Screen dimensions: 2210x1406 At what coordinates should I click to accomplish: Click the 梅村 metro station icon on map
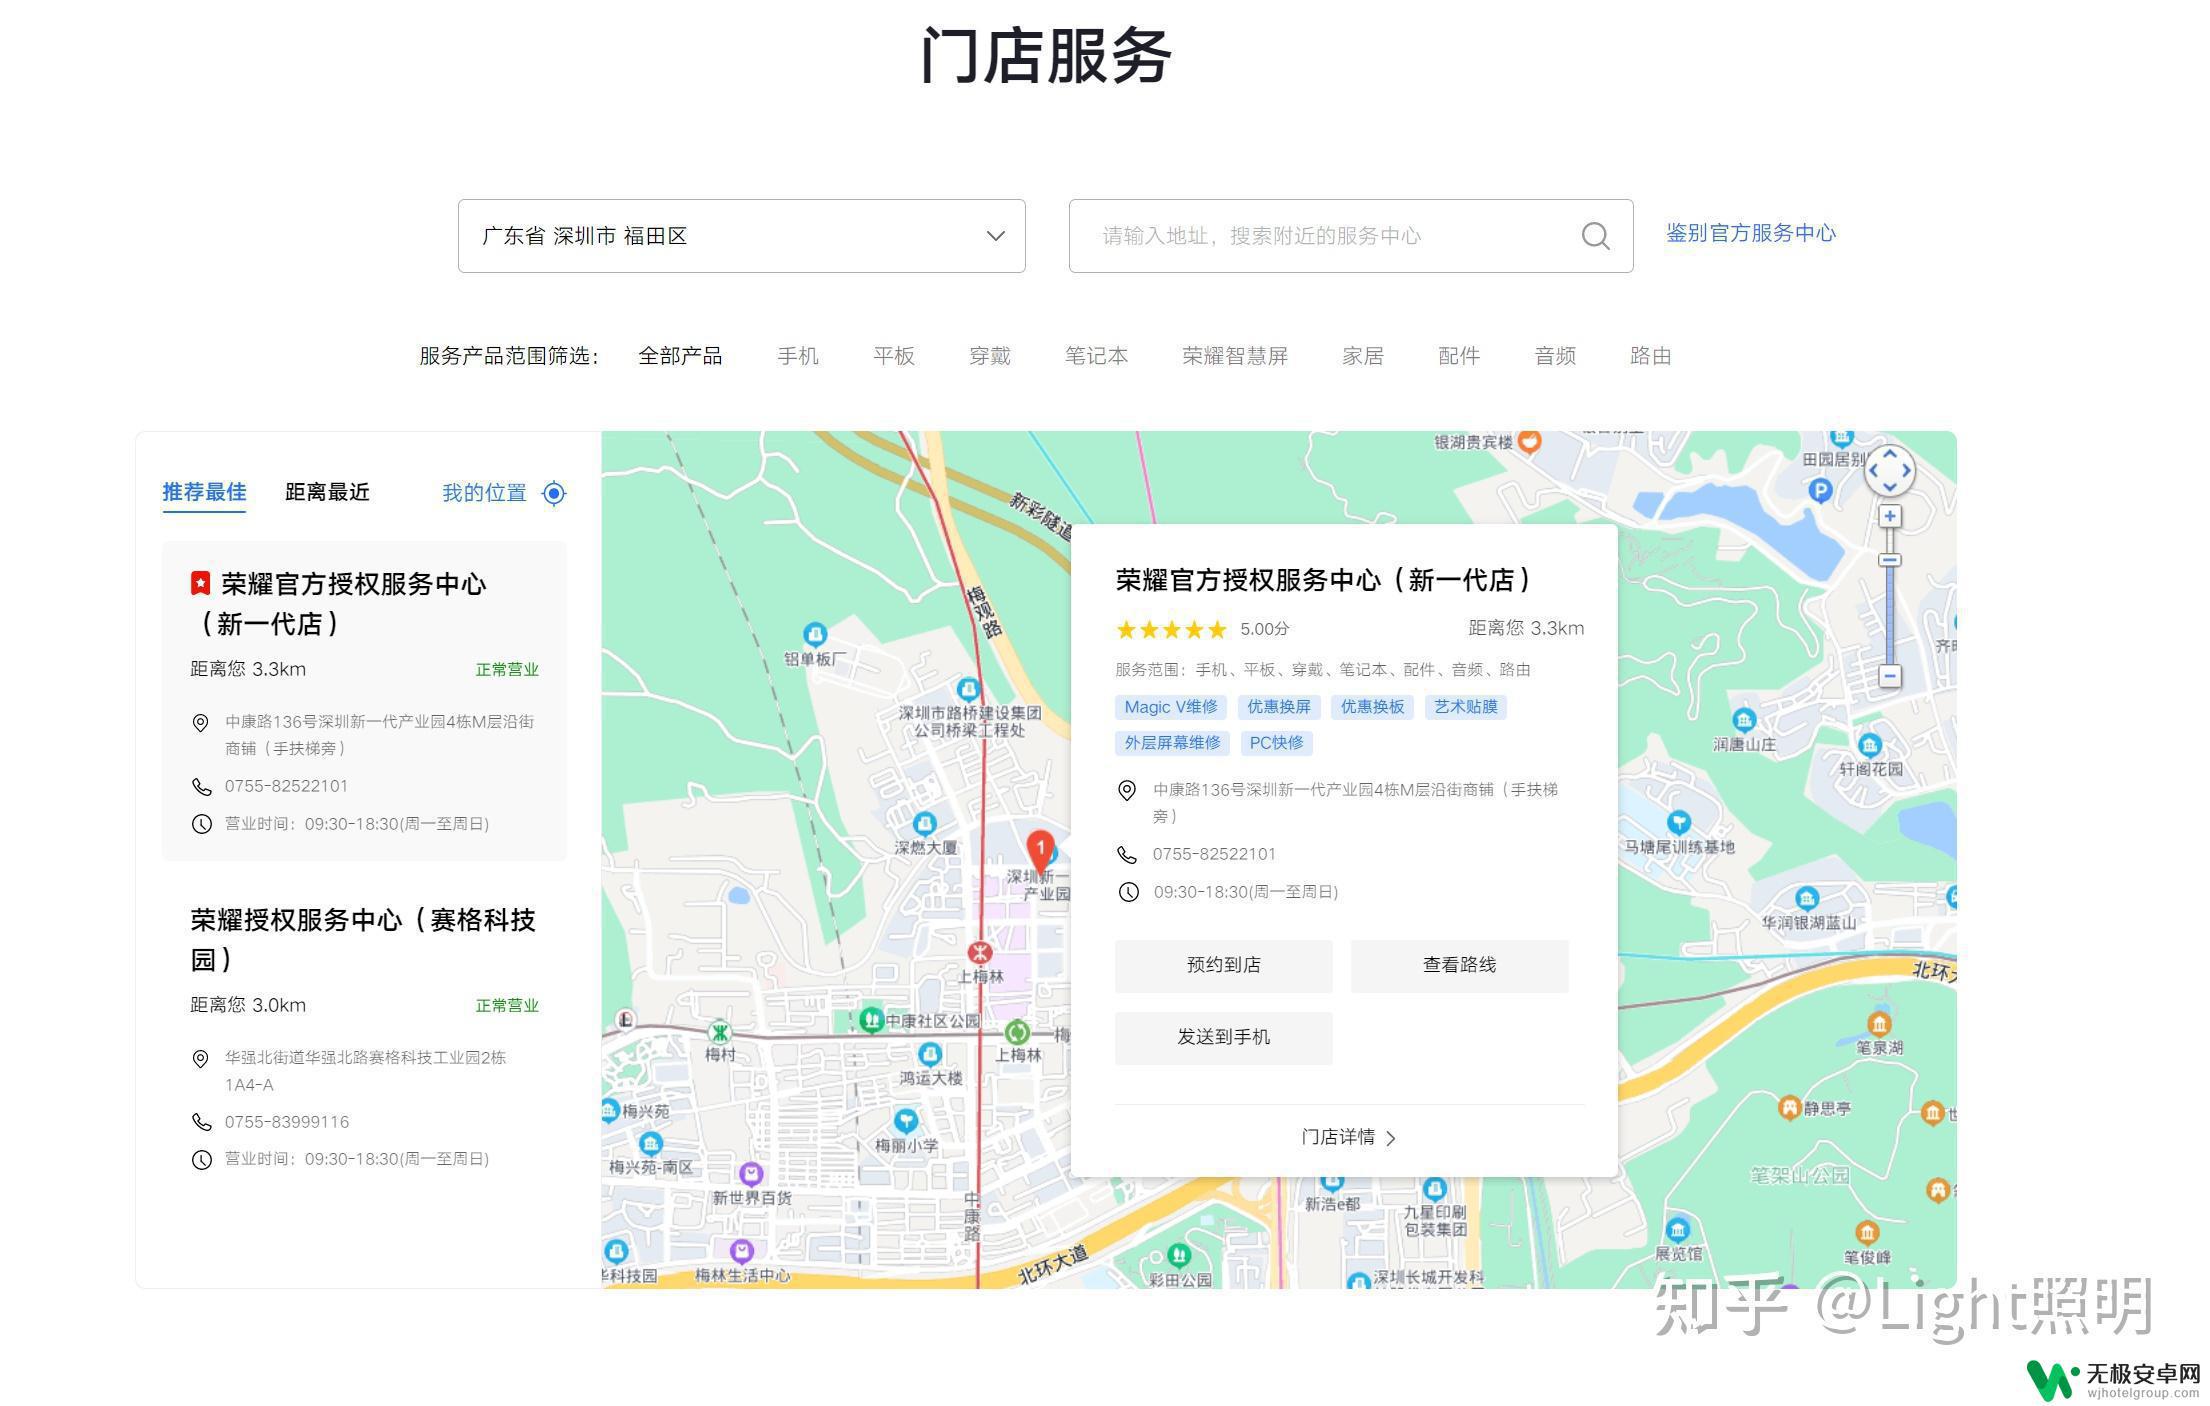click(x=719, y=1033)
